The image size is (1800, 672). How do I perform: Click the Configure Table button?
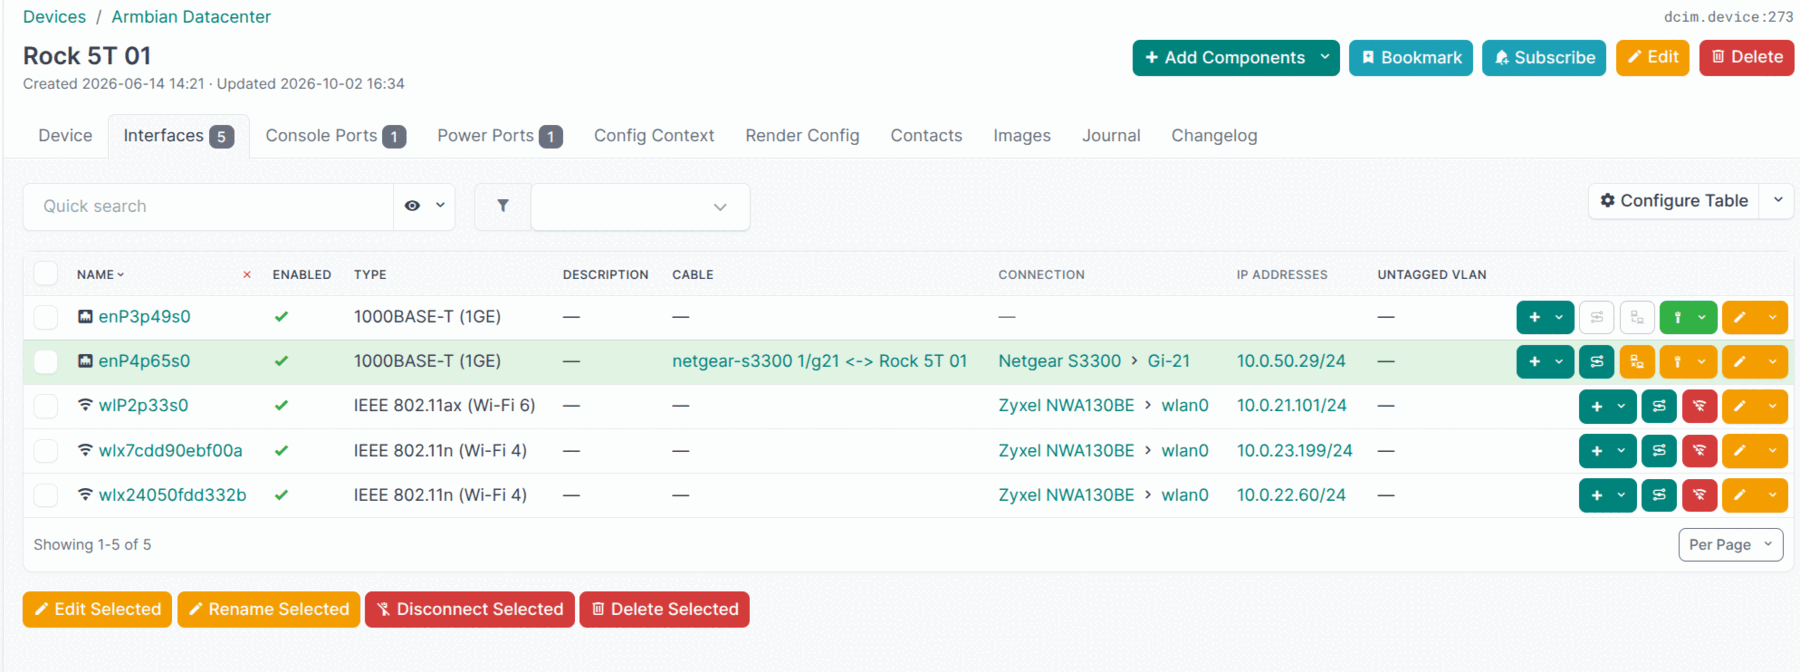coord(1673,200)
